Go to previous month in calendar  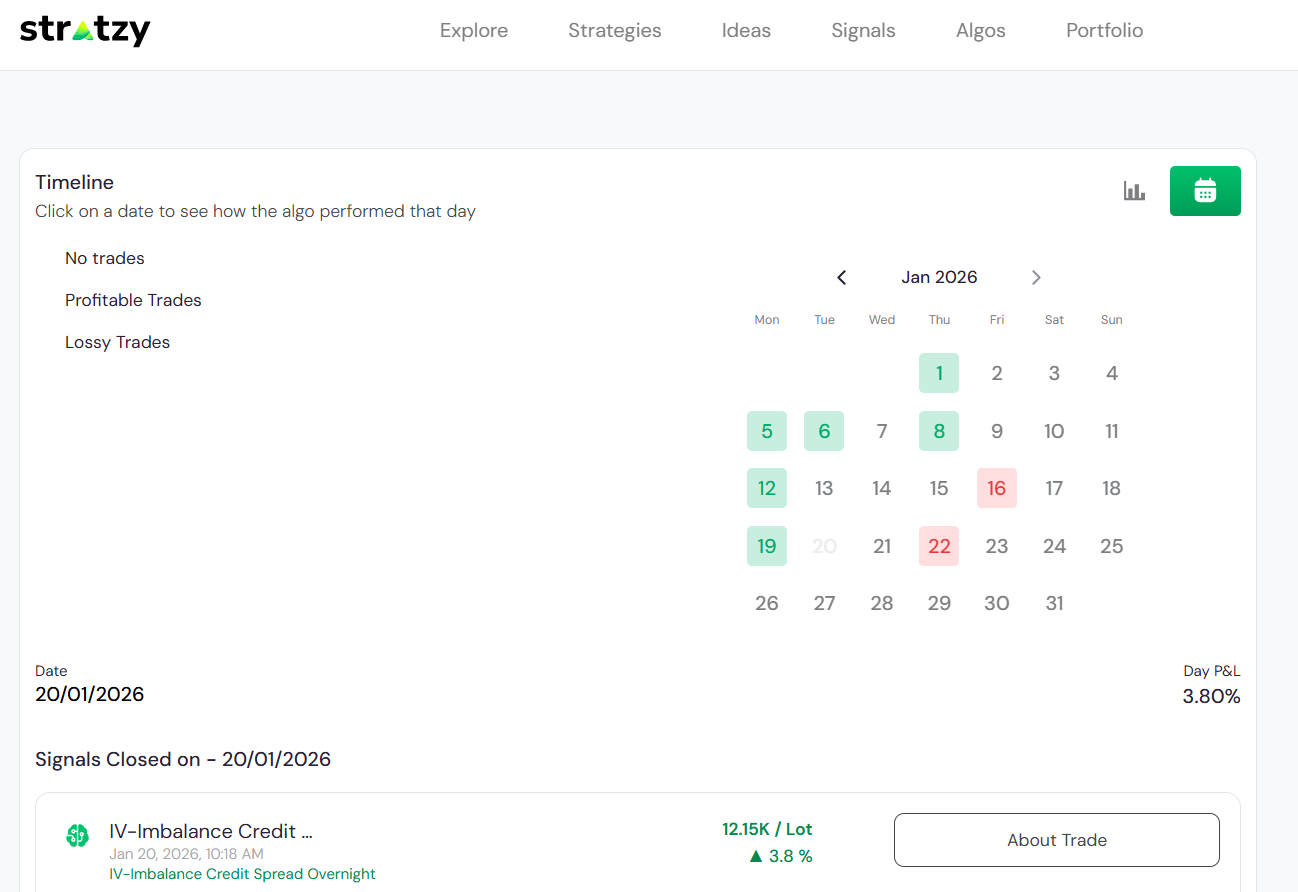(841, 277)
